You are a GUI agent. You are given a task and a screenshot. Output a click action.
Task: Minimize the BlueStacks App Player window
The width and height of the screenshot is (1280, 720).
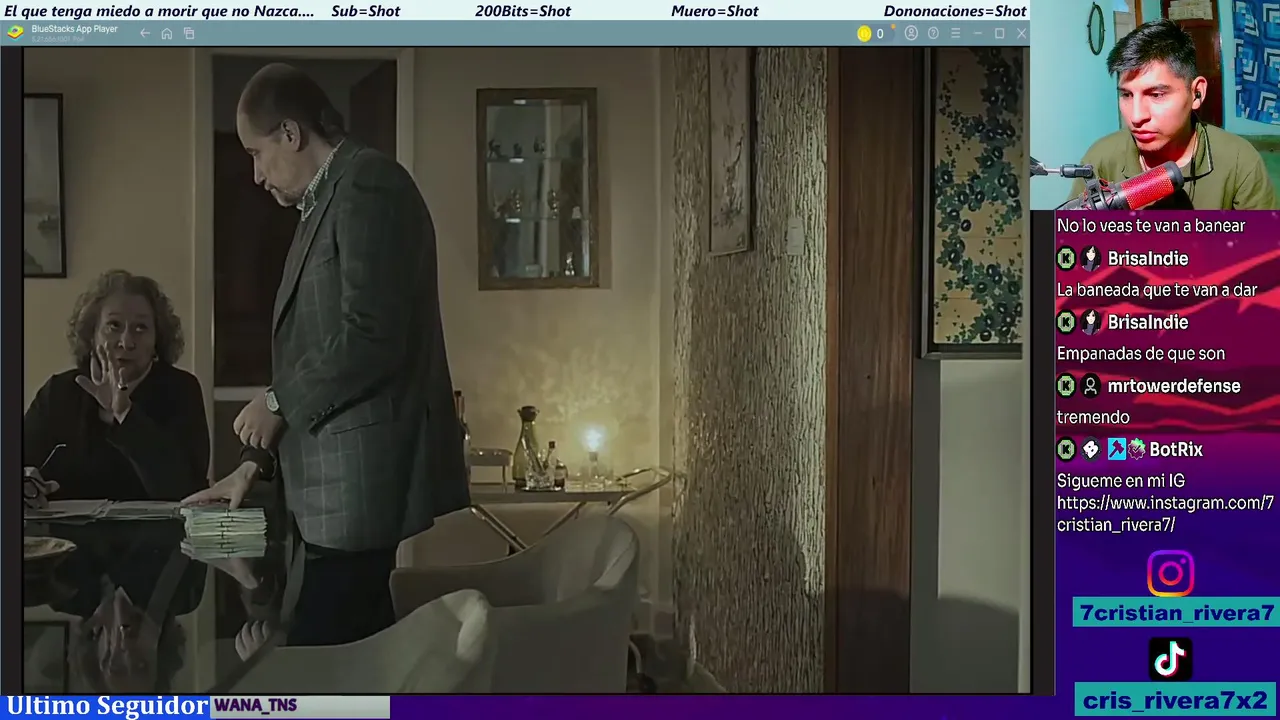tap(977, 33)
